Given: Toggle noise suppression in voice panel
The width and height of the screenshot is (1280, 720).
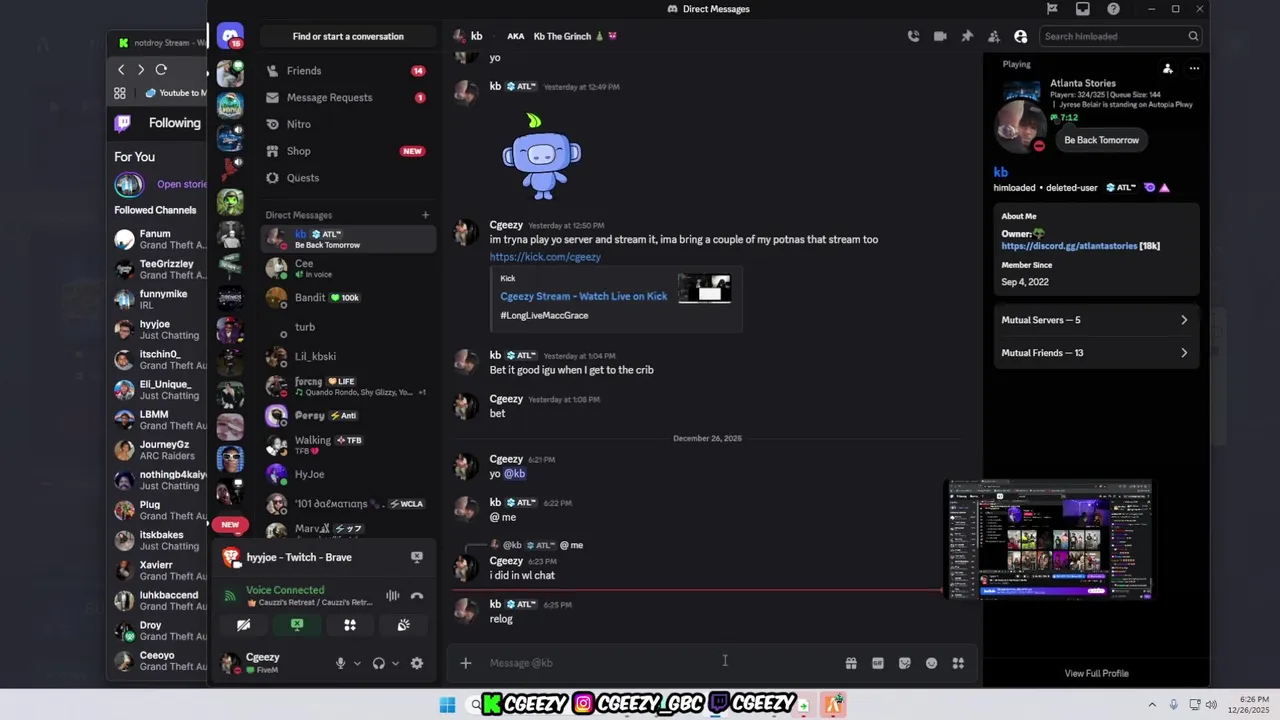Looking at the screenshot, I should coord(393,596).
